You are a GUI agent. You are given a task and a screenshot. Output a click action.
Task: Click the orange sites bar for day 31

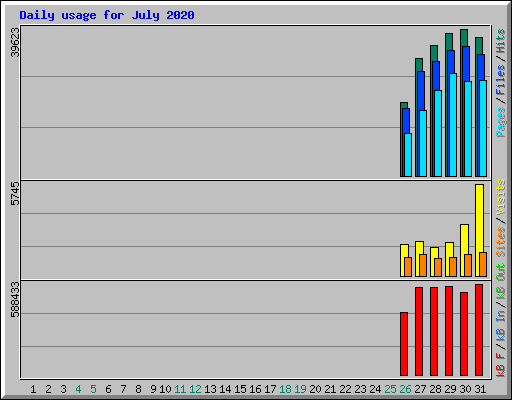tap(483, 265)
